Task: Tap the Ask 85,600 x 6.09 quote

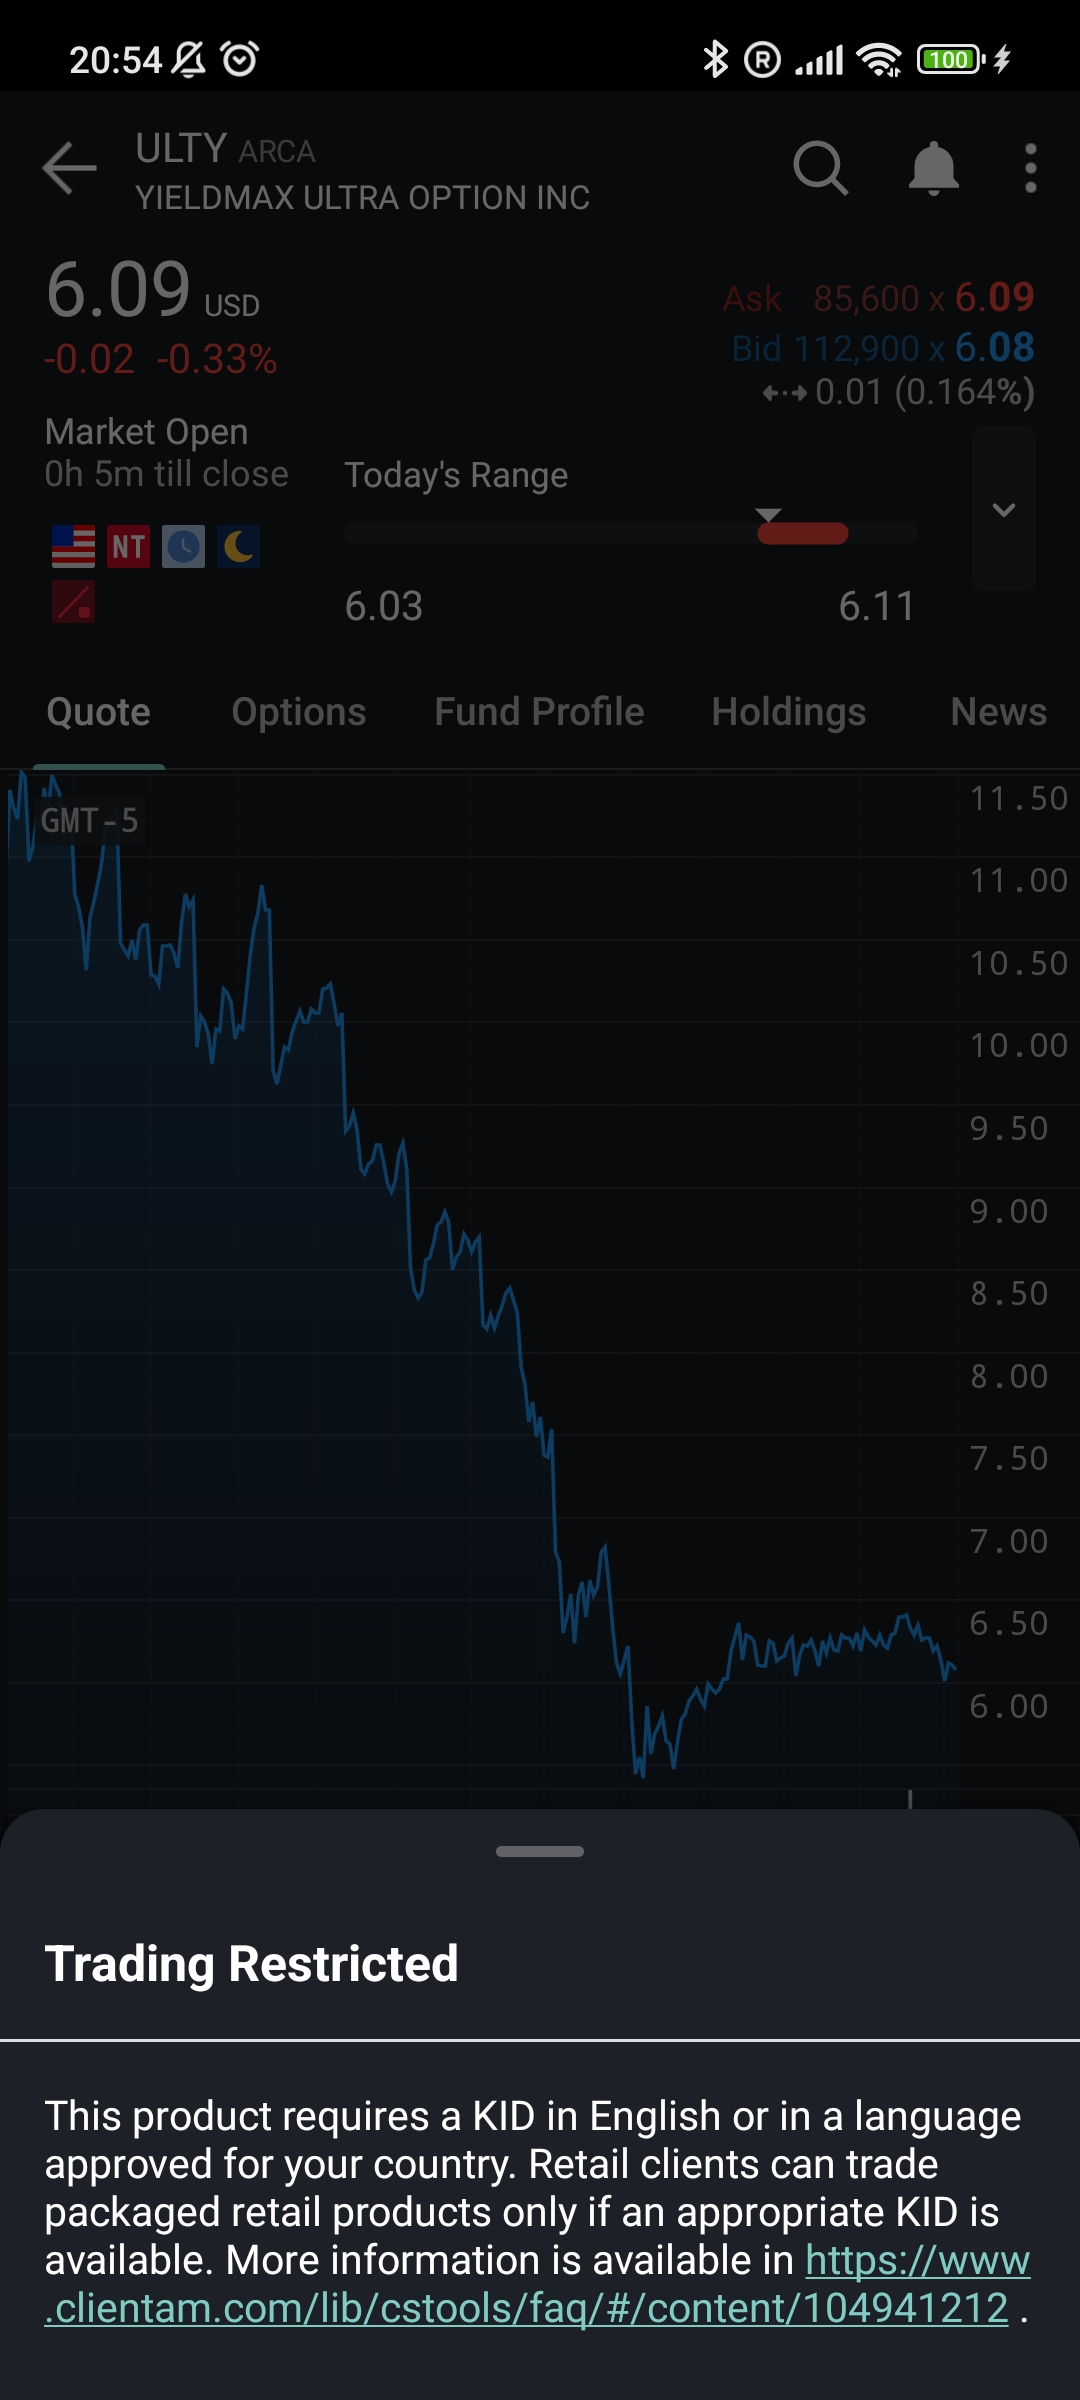Action: click(878, 298)
